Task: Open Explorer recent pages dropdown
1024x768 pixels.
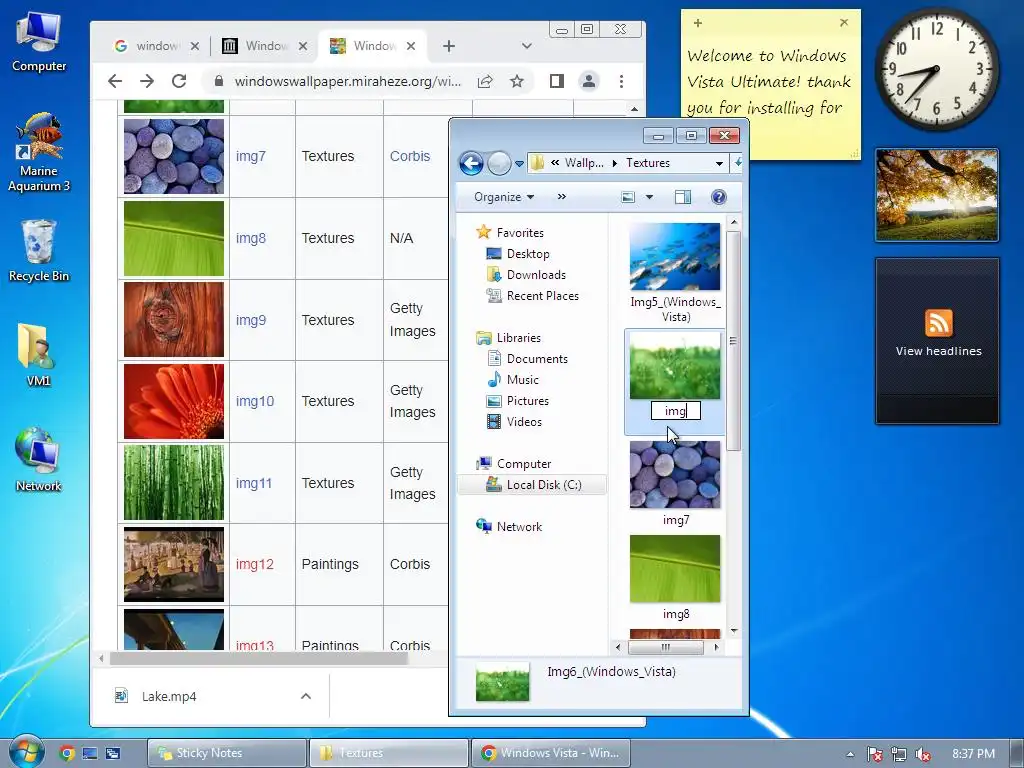Action: 519,164
